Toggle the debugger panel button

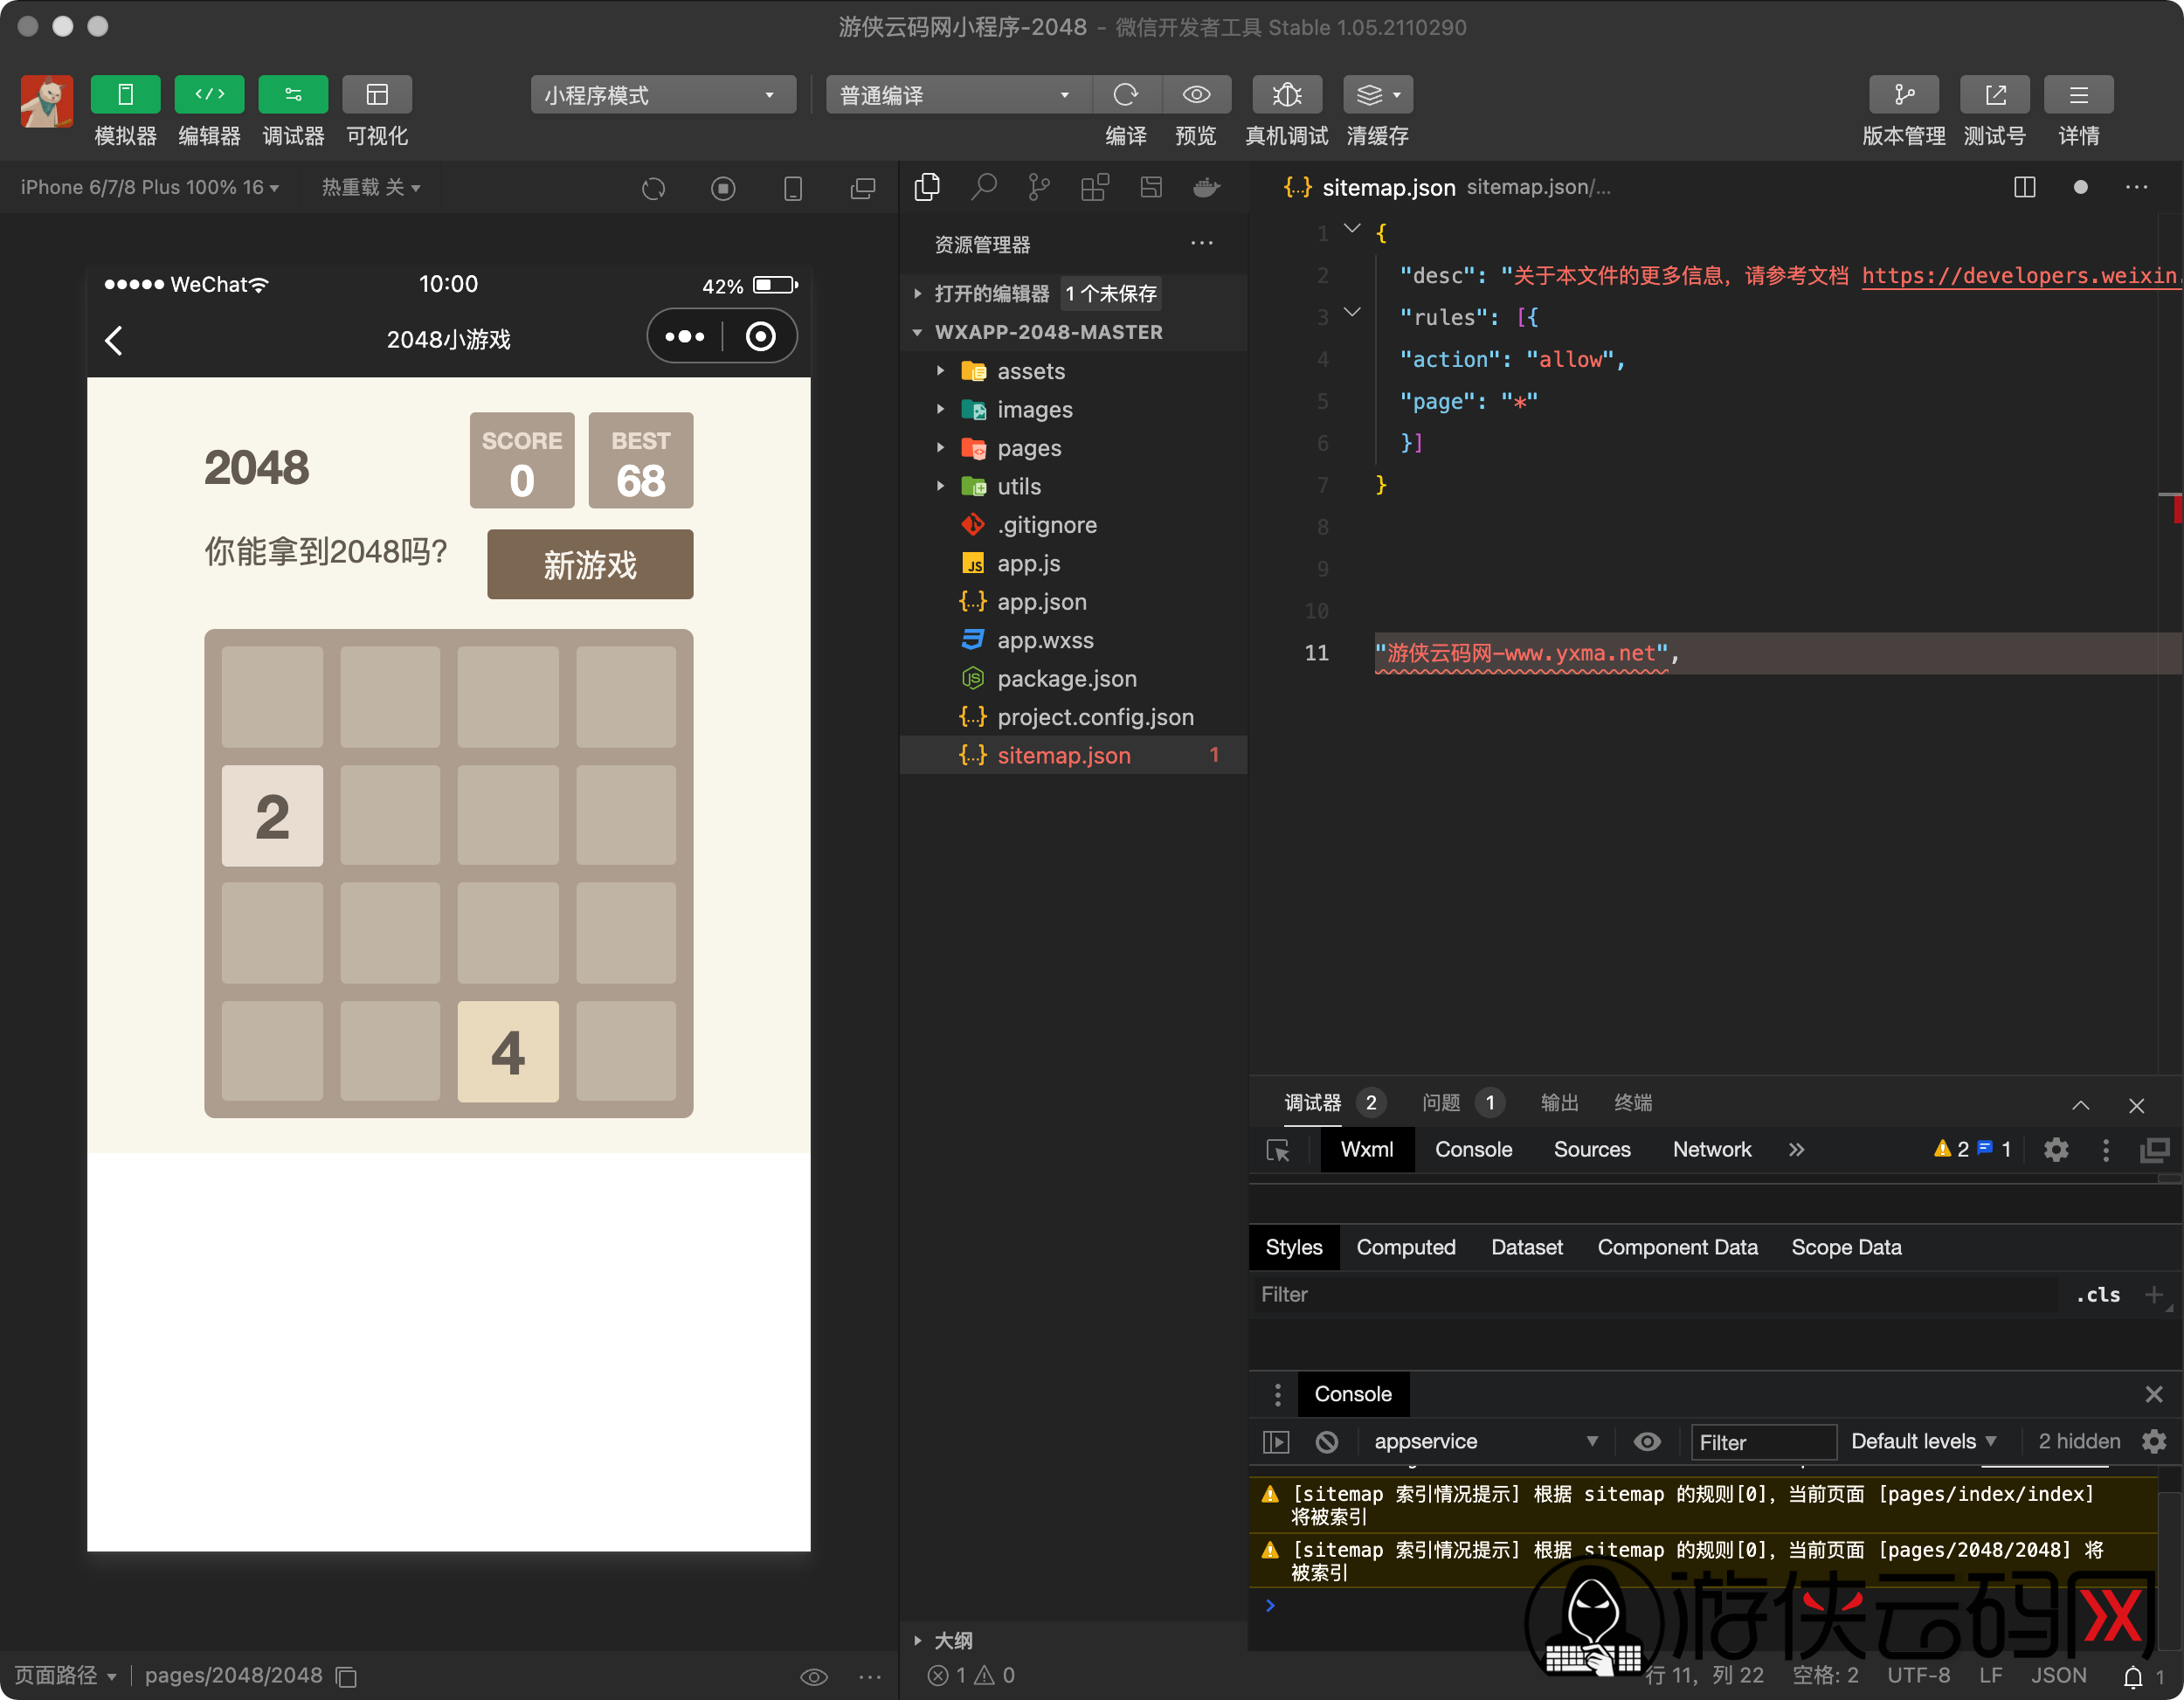click(293, 95)
